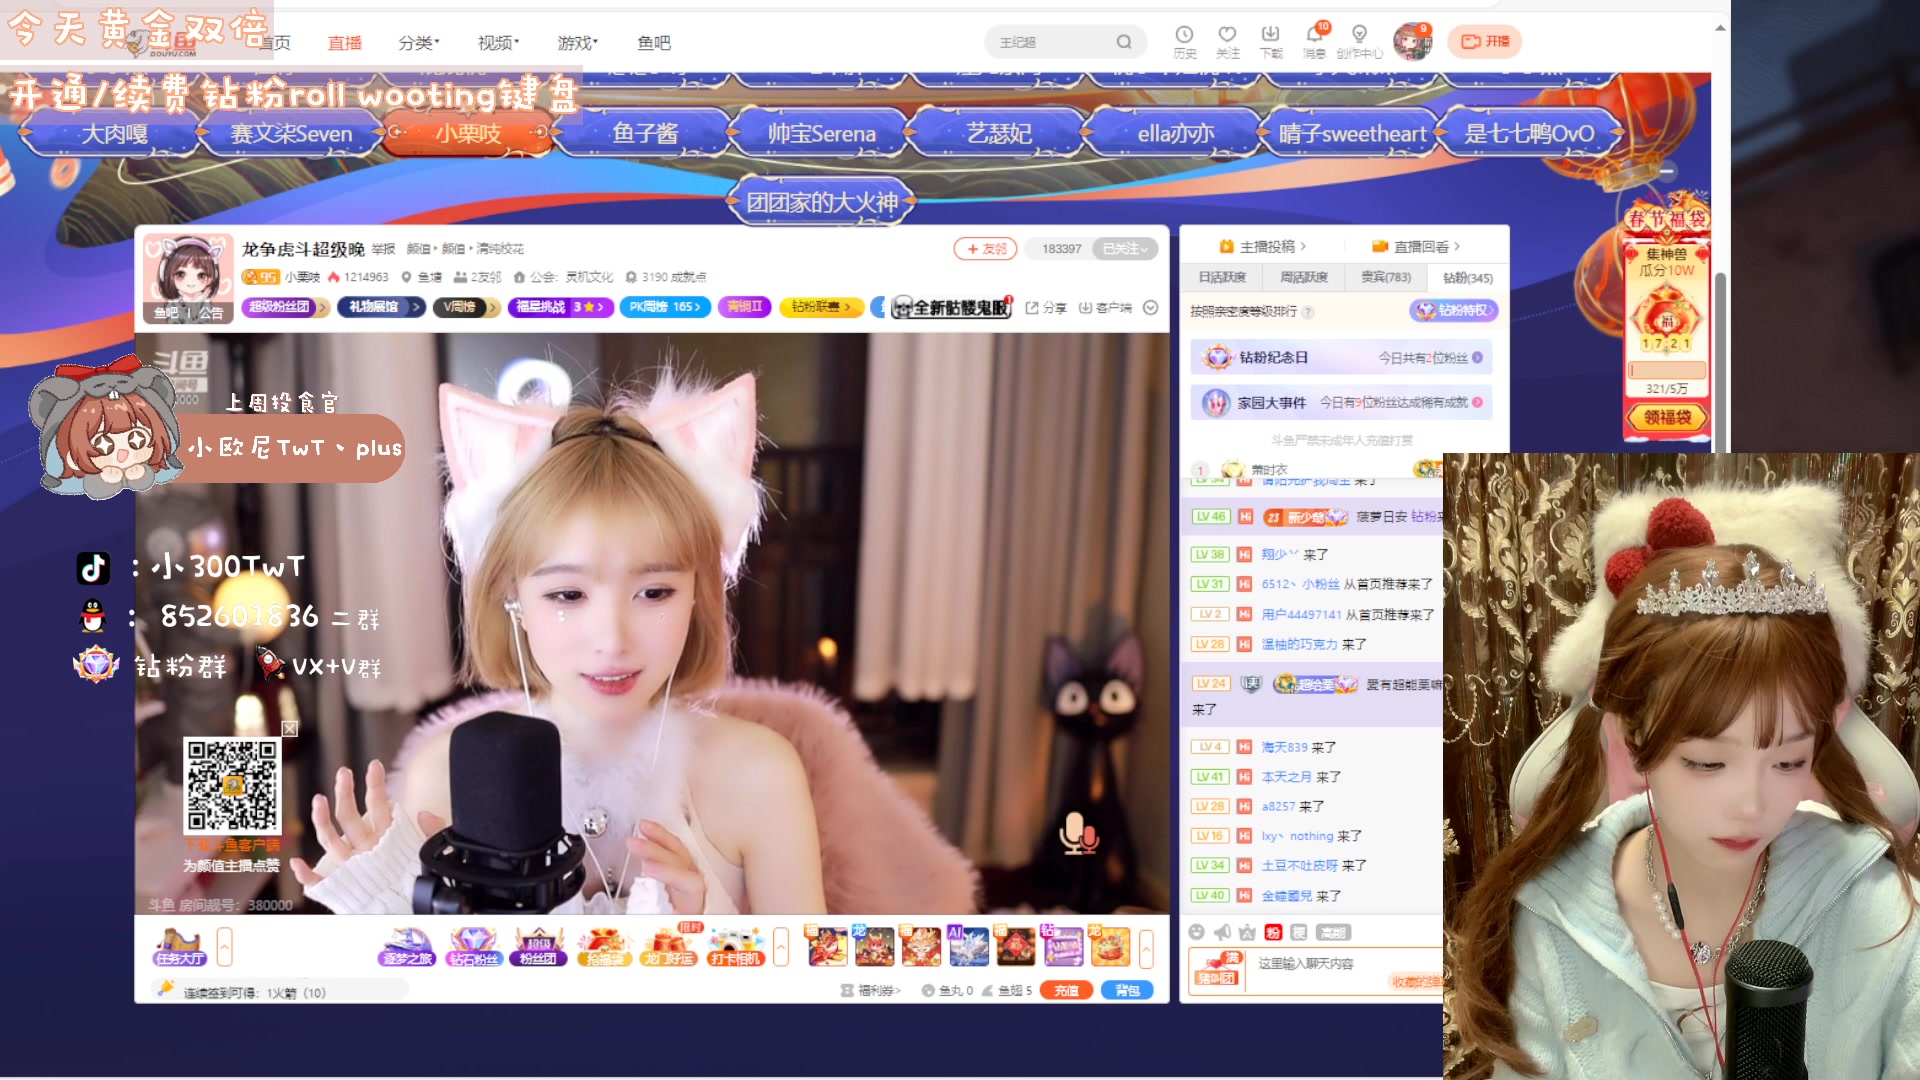Open the 福利券 coupon link

pos(871,990)
